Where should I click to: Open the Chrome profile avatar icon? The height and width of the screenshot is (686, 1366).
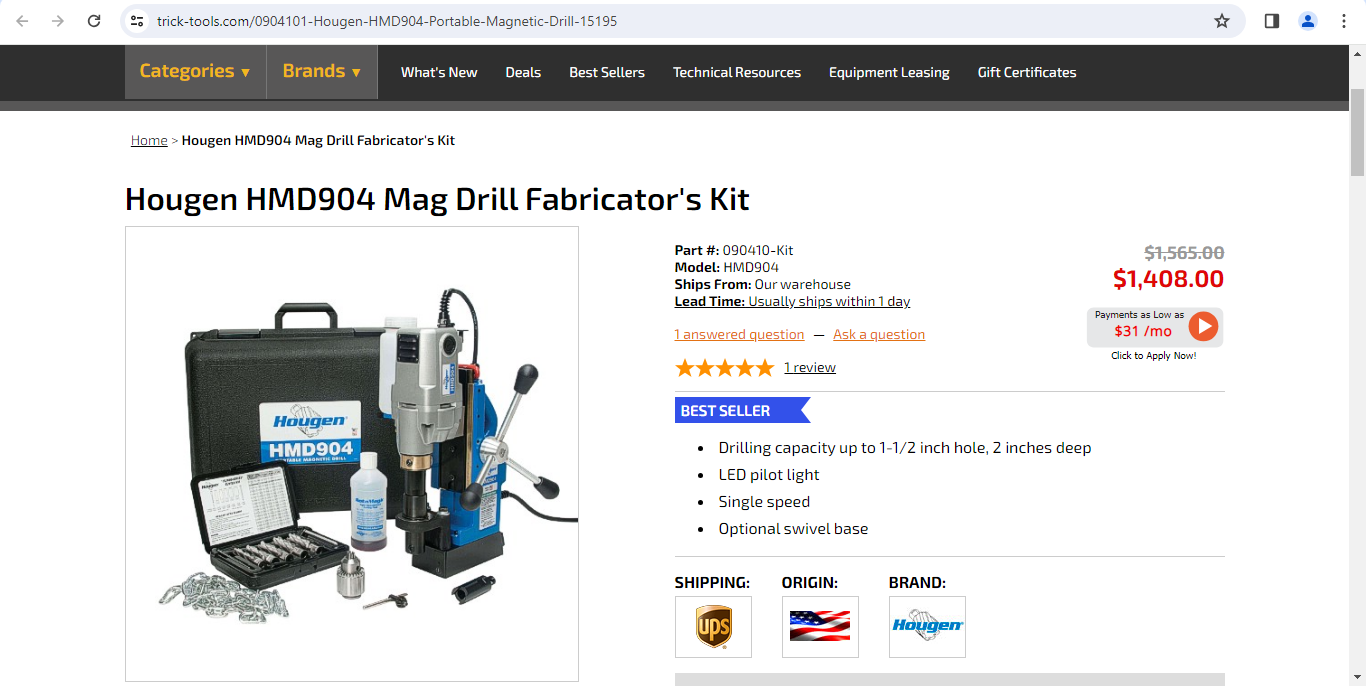click(x=1308, y=21)
